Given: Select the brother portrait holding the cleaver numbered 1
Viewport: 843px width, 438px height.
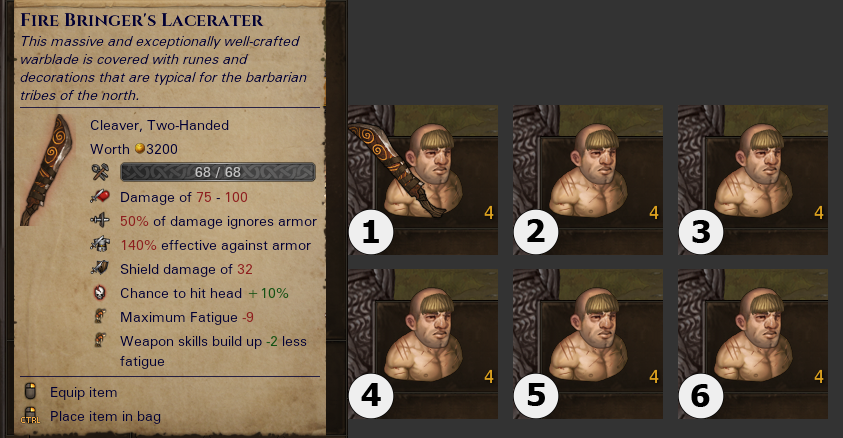Looking at the screenshot, I should (x=423, y=180).
